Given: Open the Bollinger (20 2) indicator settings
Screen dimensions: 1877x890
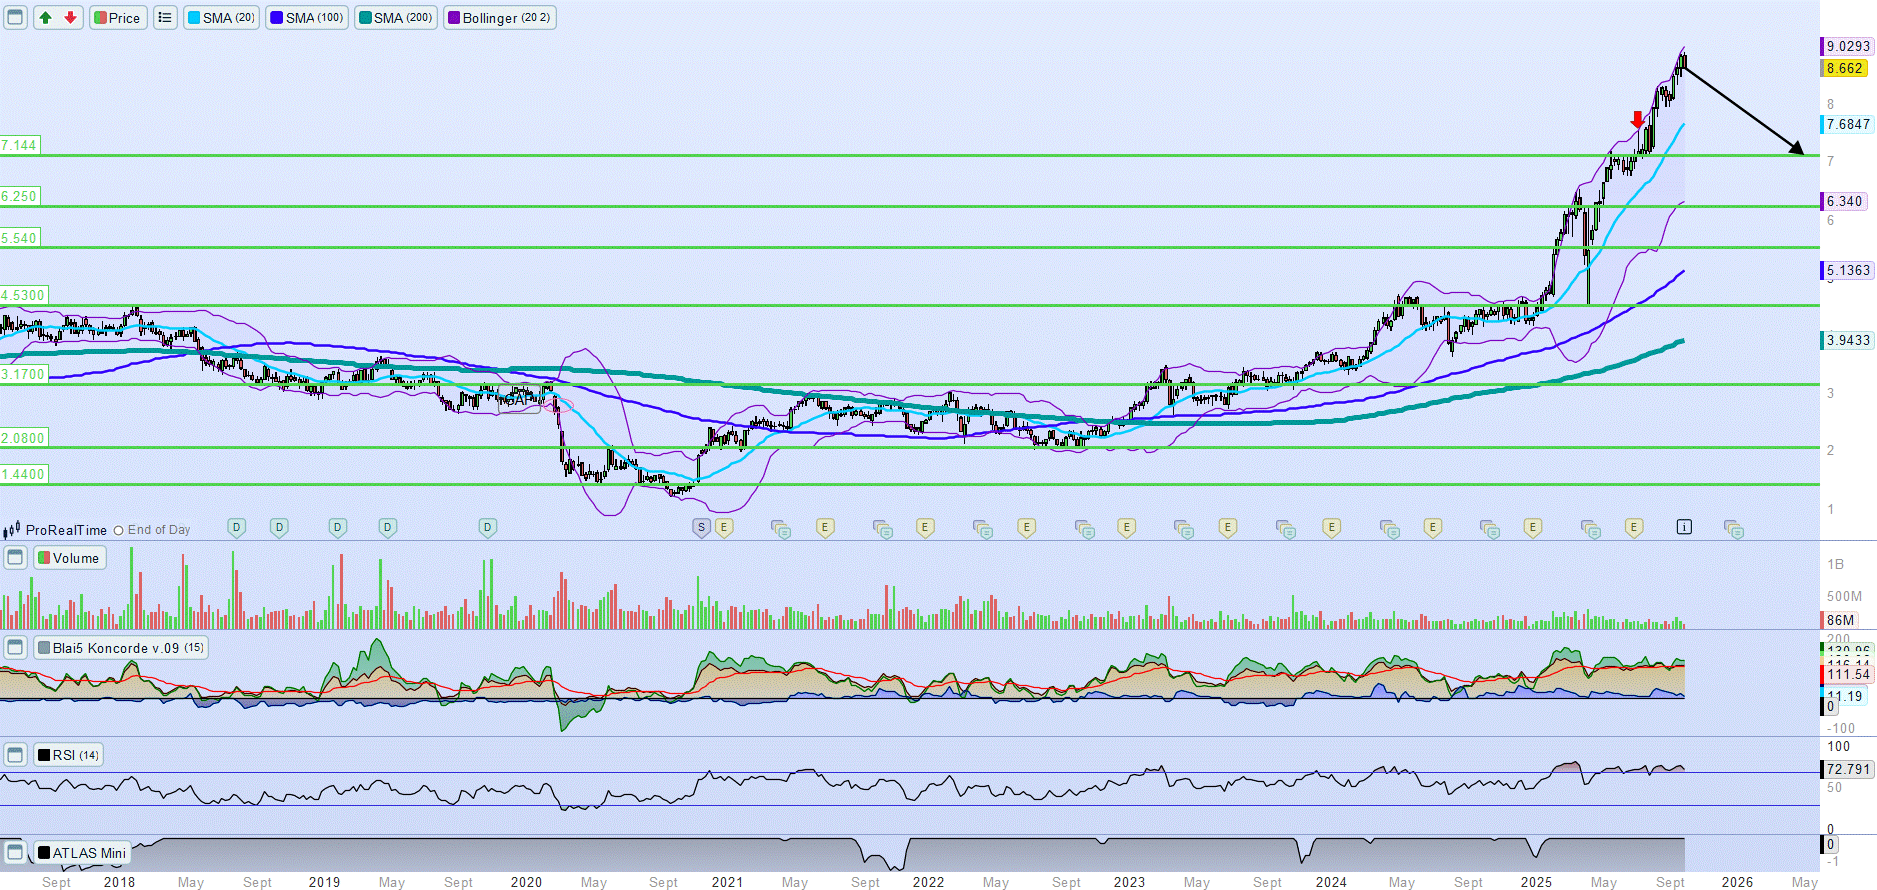Looking at the screenshot, I should [500, 18].
